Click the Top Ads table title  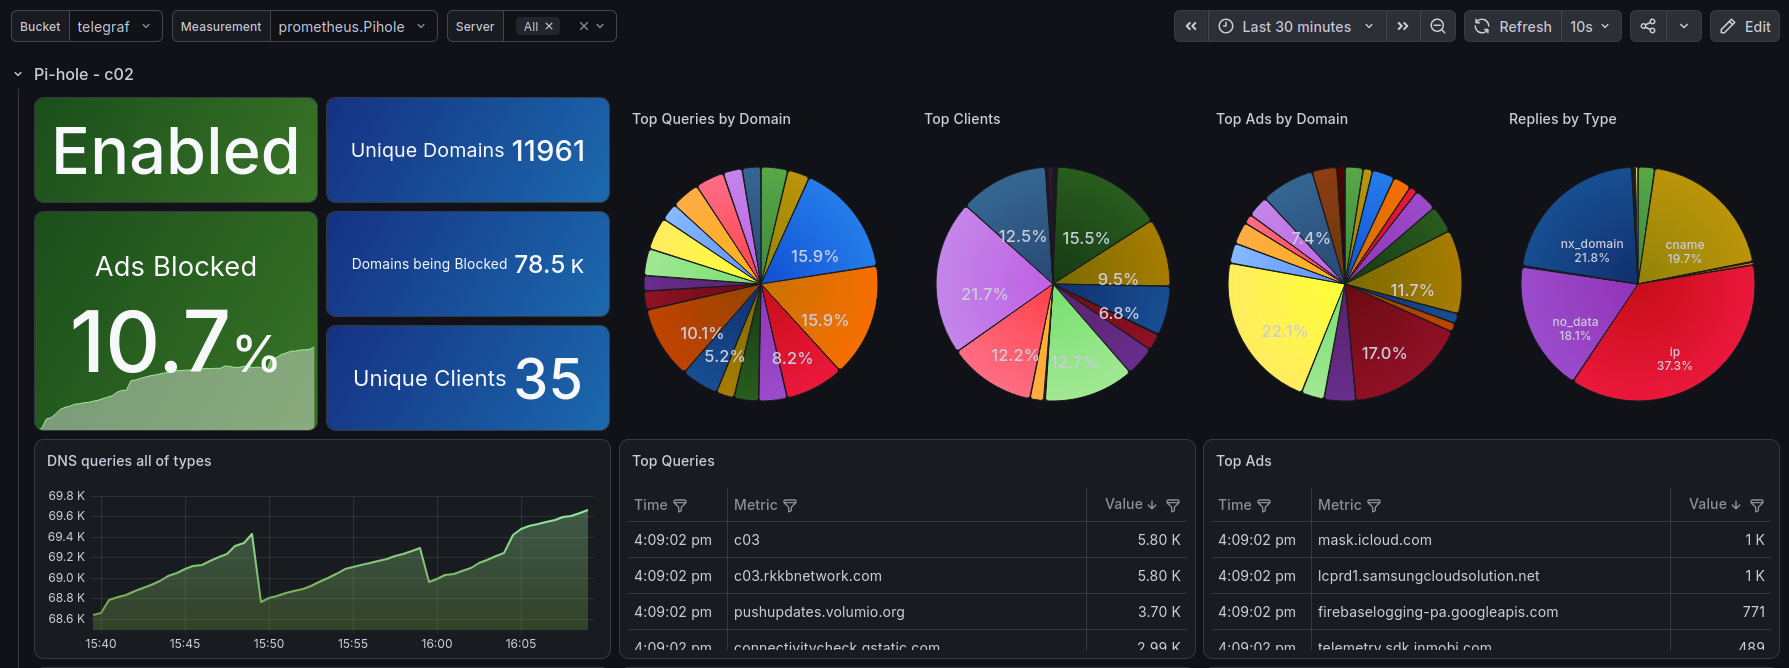[1244, 461]
